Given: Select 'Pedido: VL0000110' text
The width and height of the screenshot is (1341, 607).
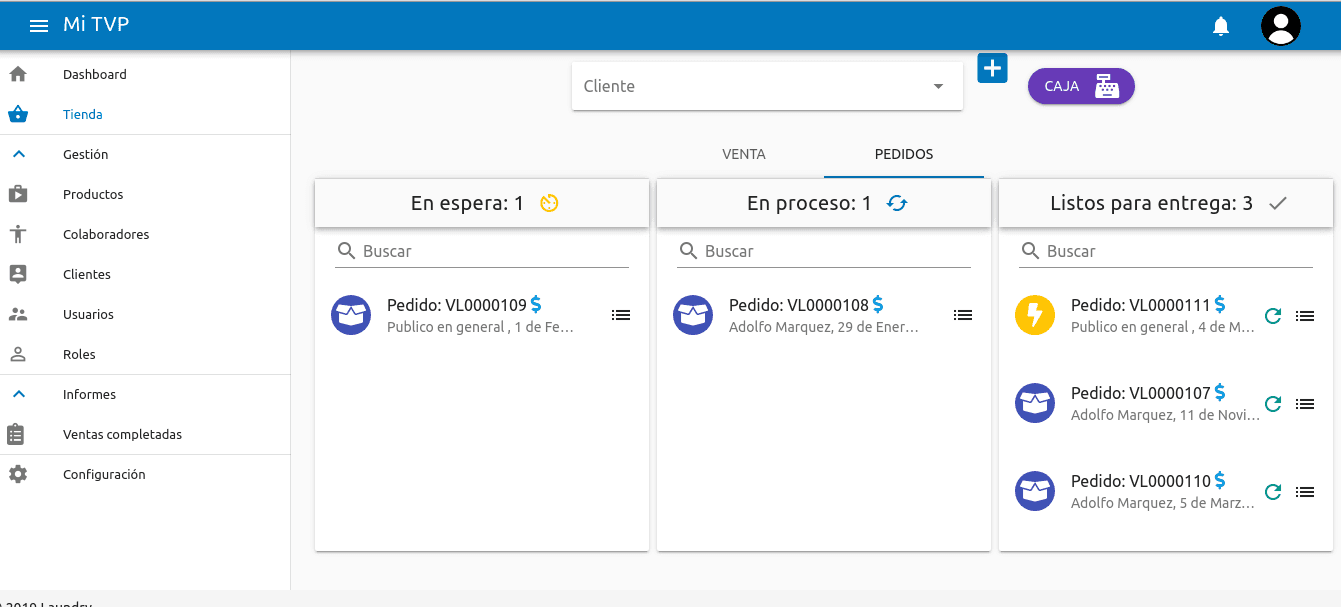Looking at the screenshot, I should 1141,481.
